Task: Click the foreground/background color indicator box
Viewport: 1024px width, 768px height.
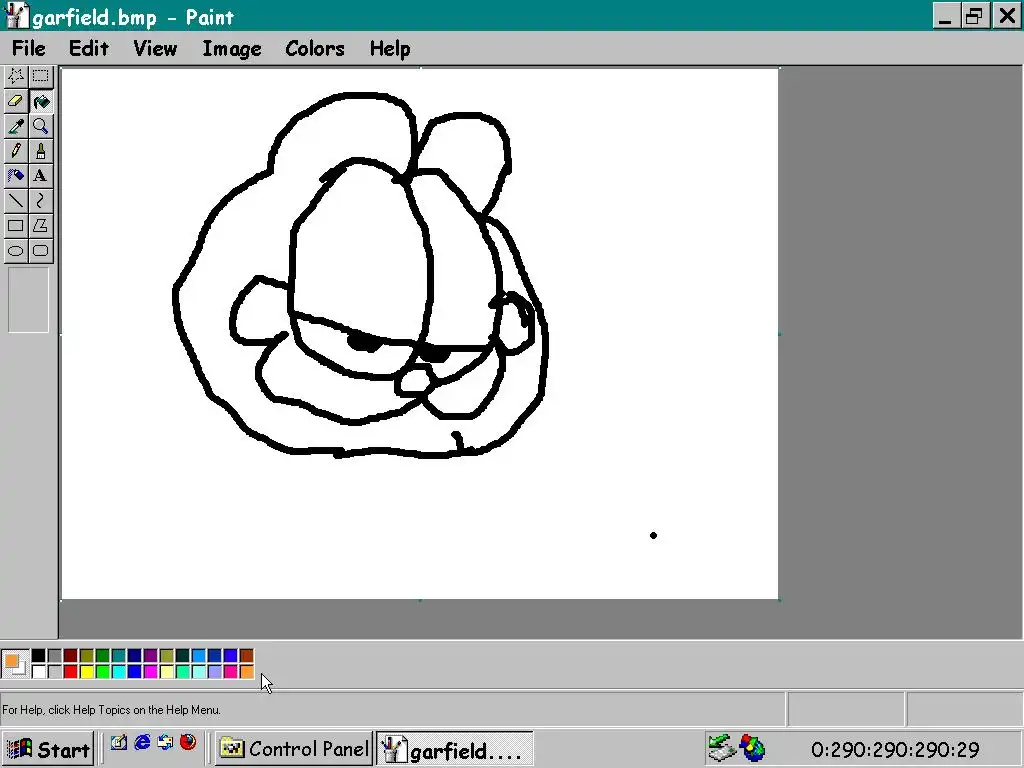Action: pos(15,664)
